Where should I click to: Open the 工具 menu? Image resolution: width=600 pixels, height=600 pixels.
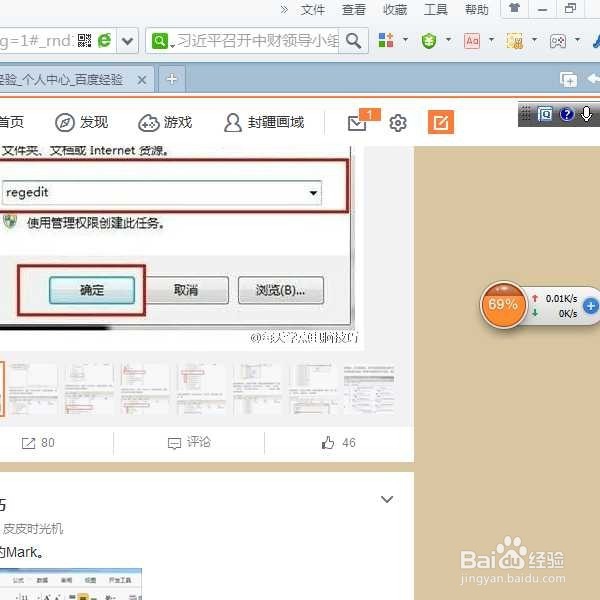(x=435, y=10)
